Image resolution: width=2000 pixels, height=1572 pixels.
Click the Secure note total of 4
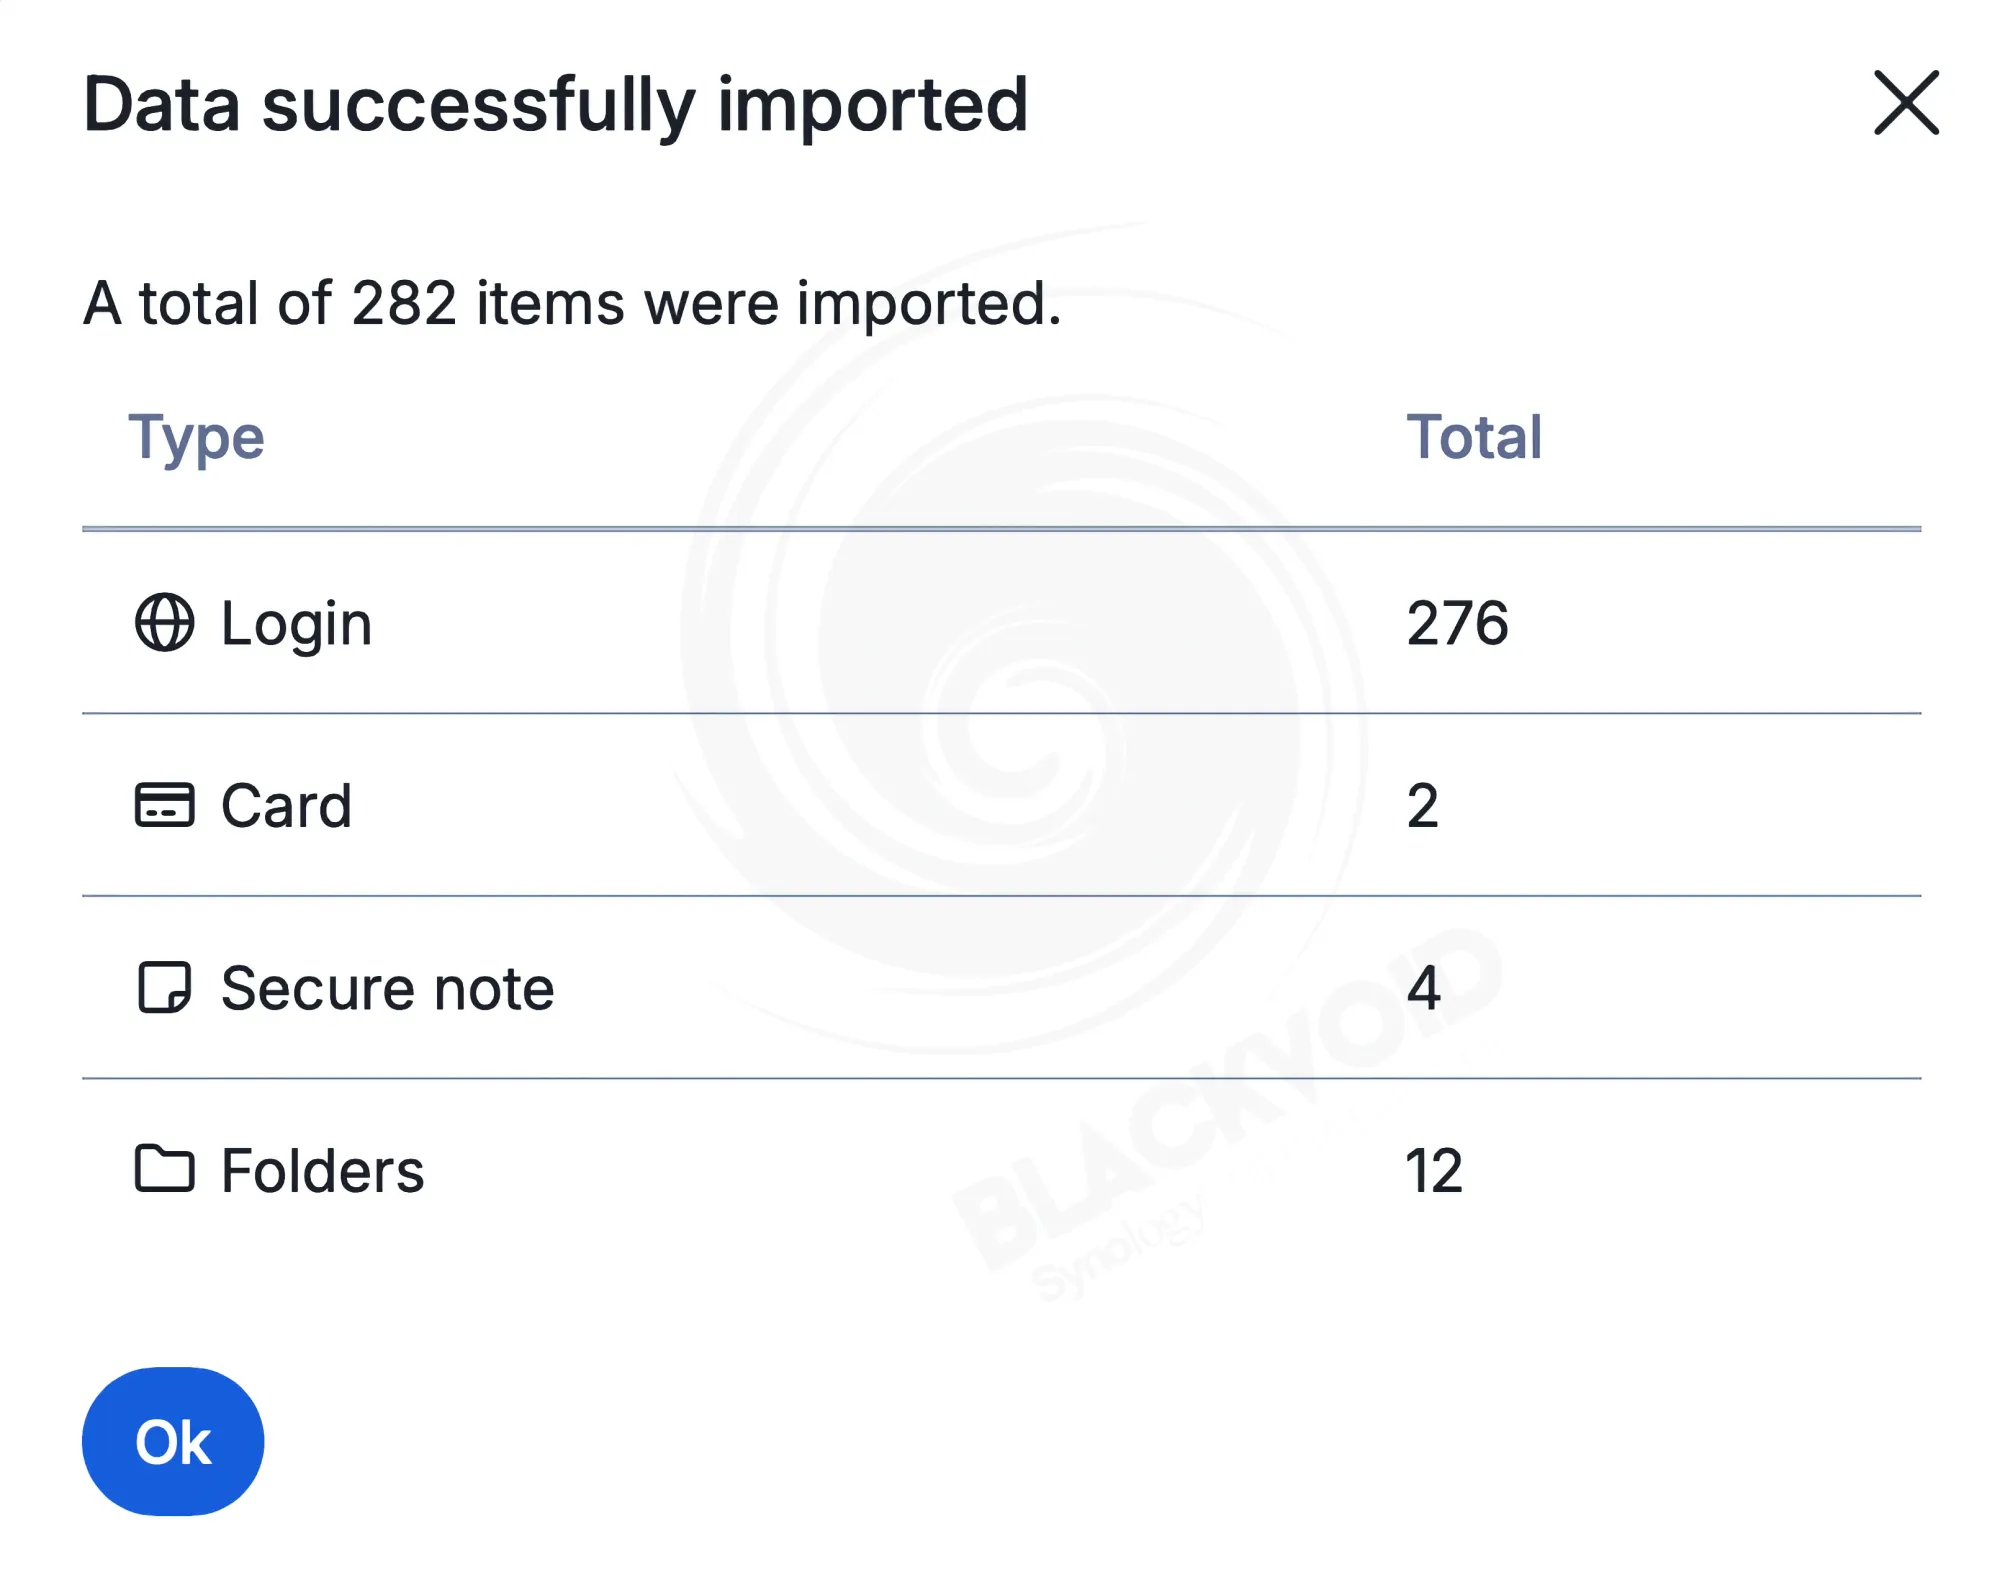[x=1423, y=988]
